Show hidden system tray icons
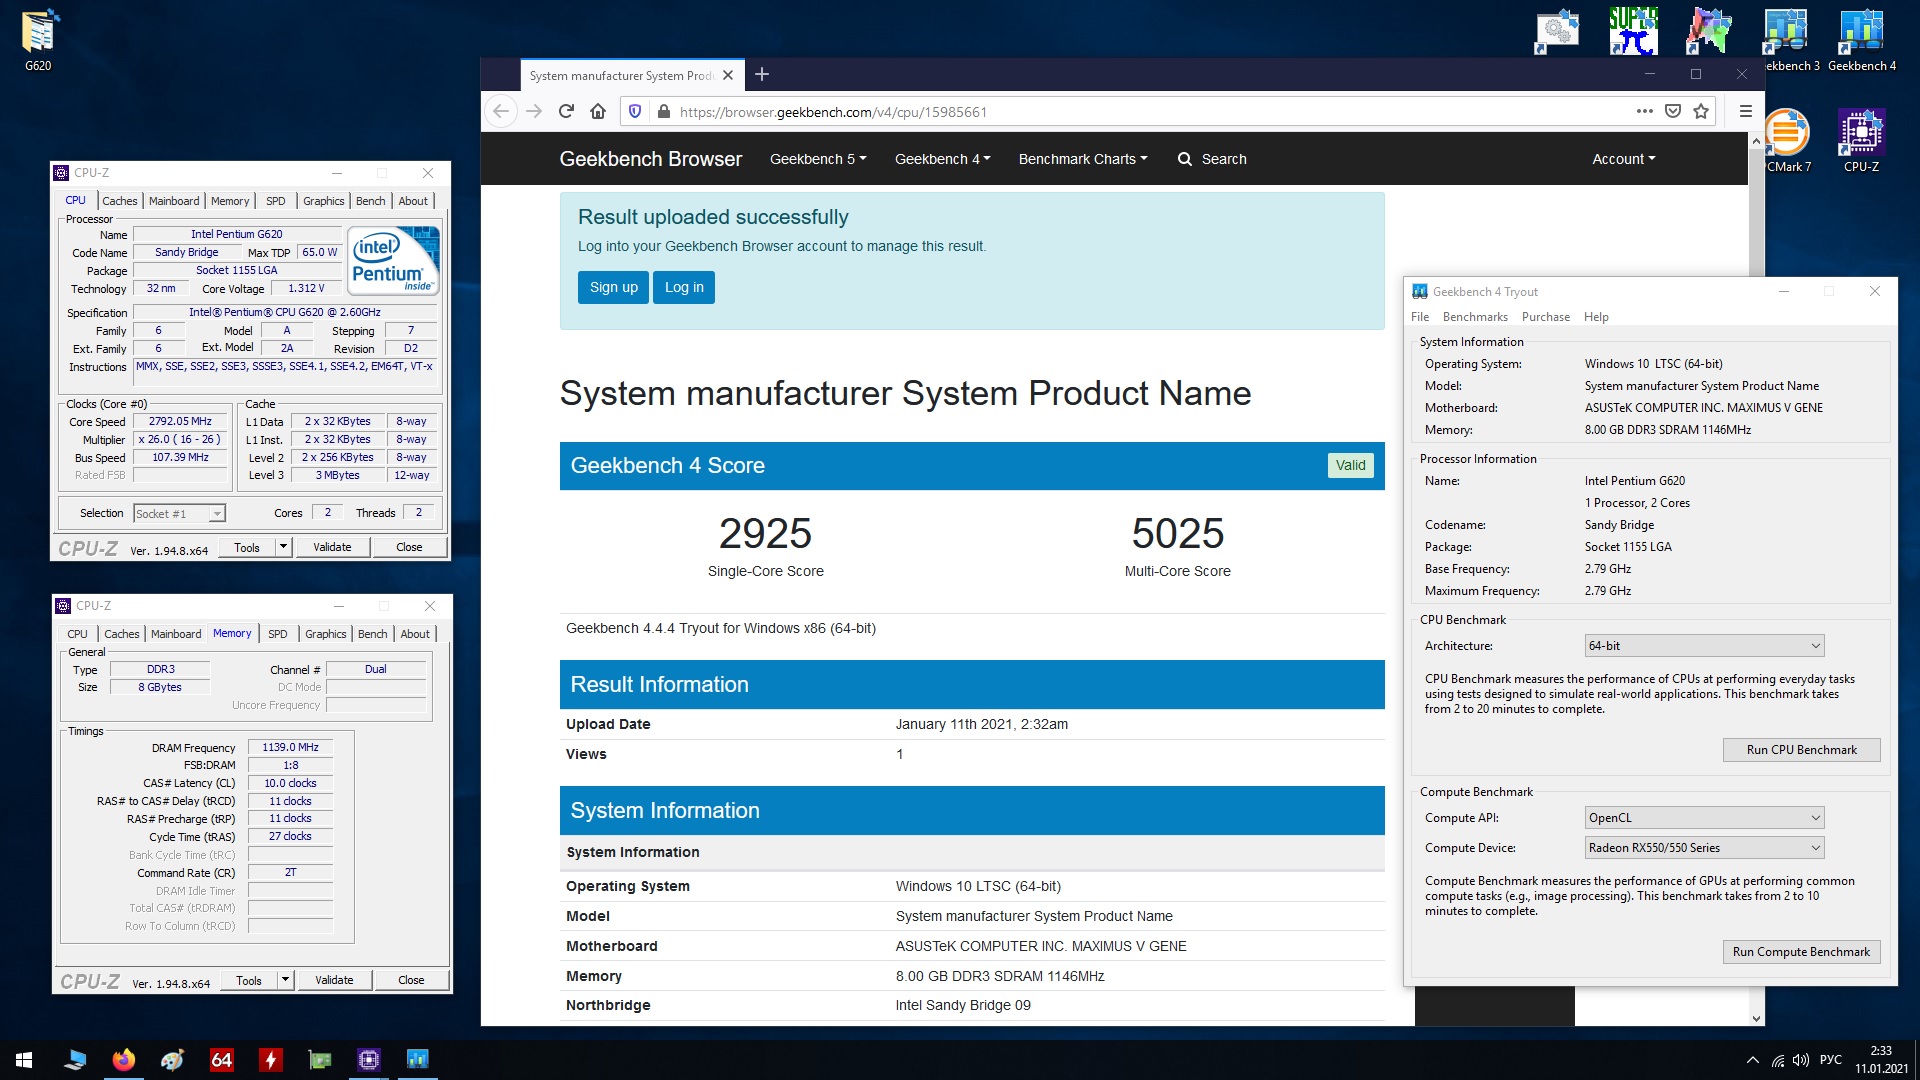 tap(1752, 1060)
